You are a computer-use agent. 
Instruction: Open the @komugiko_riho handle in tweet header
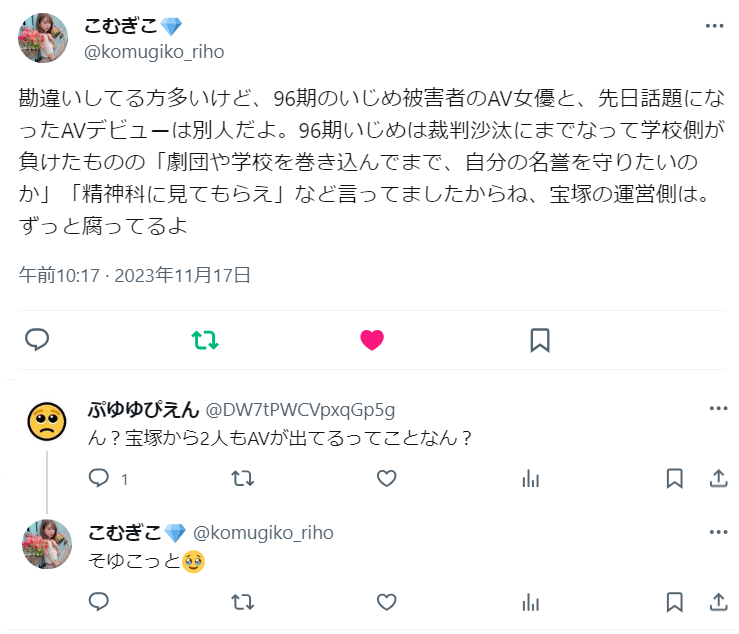(x=154, y=52)
